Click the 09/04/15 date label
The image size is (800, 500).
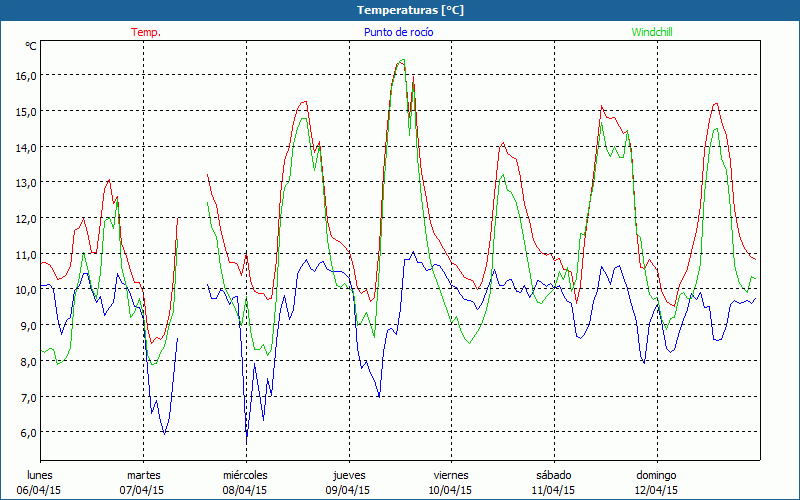pyautogui.click(x=347, y=490)
